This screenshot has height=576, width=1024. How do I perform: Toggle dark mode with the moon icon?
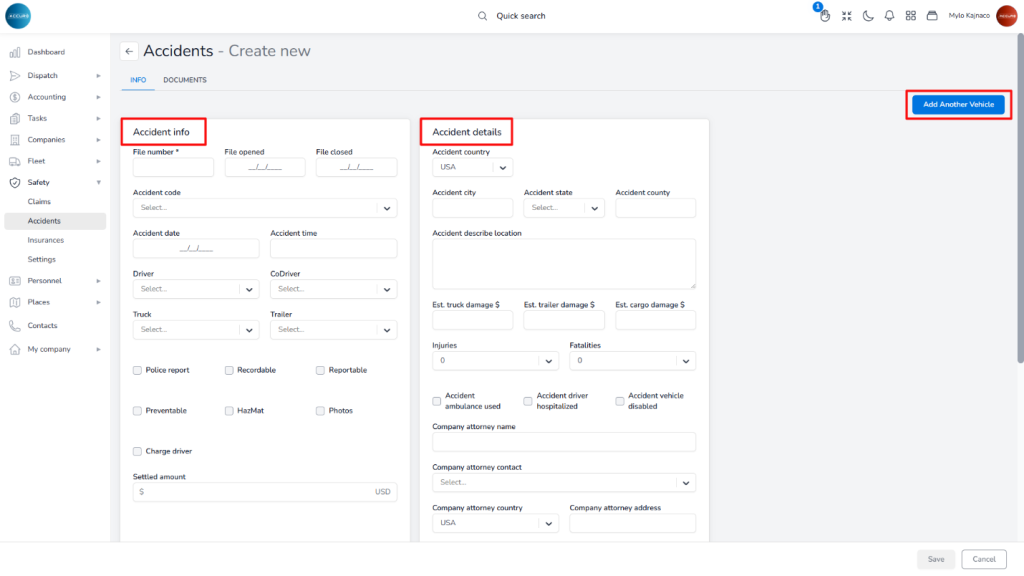[868, 16]
